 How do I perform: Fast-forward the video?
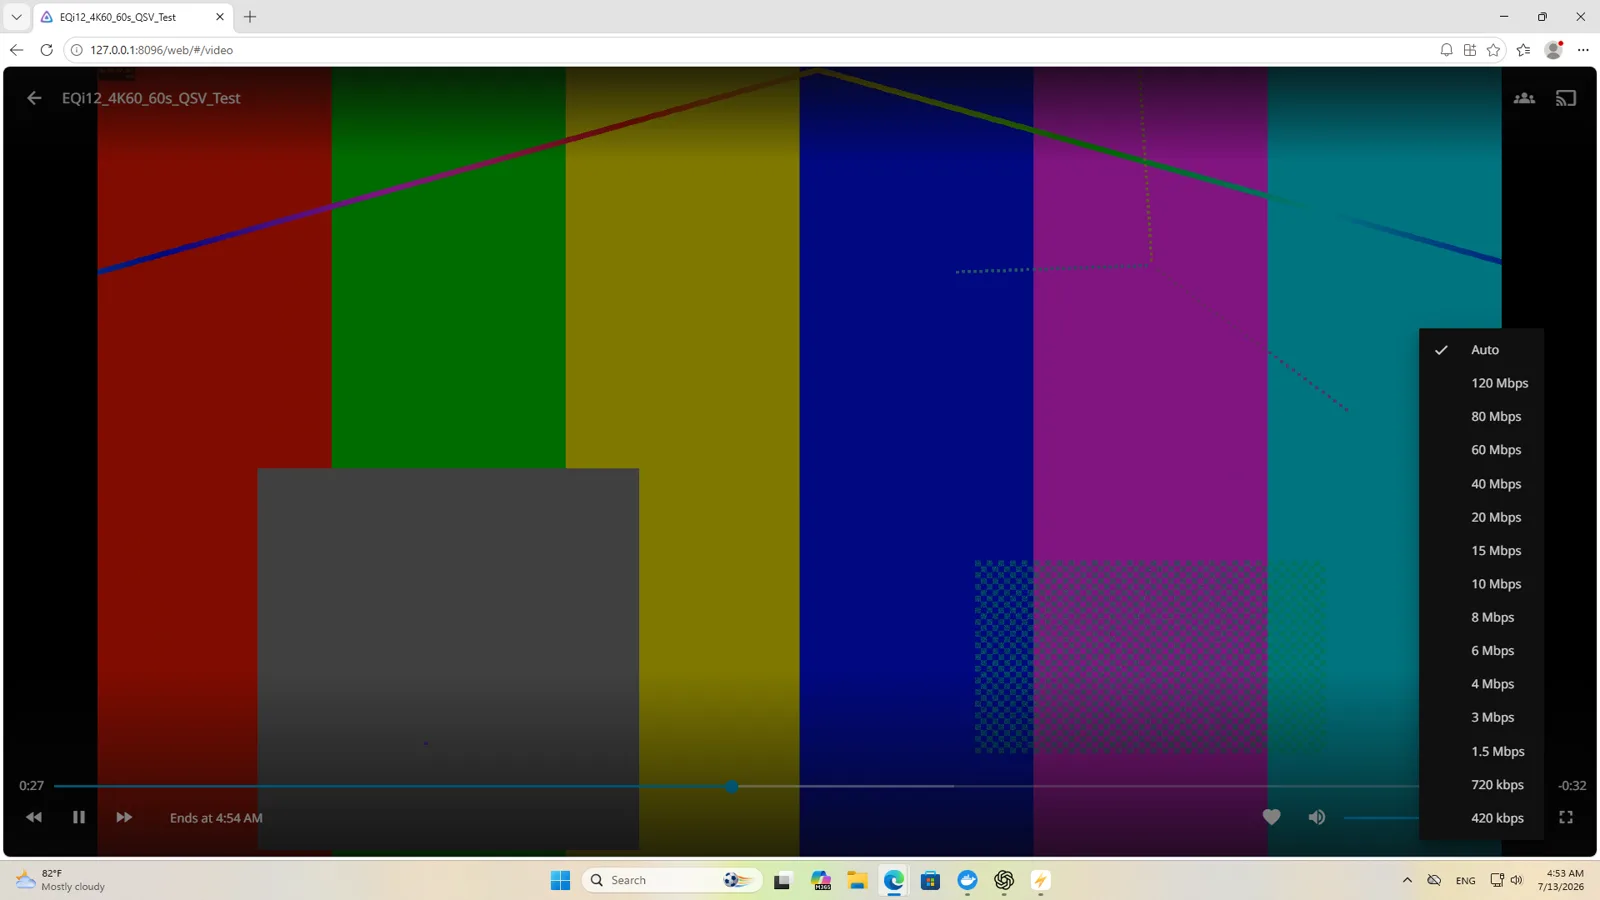124,817
